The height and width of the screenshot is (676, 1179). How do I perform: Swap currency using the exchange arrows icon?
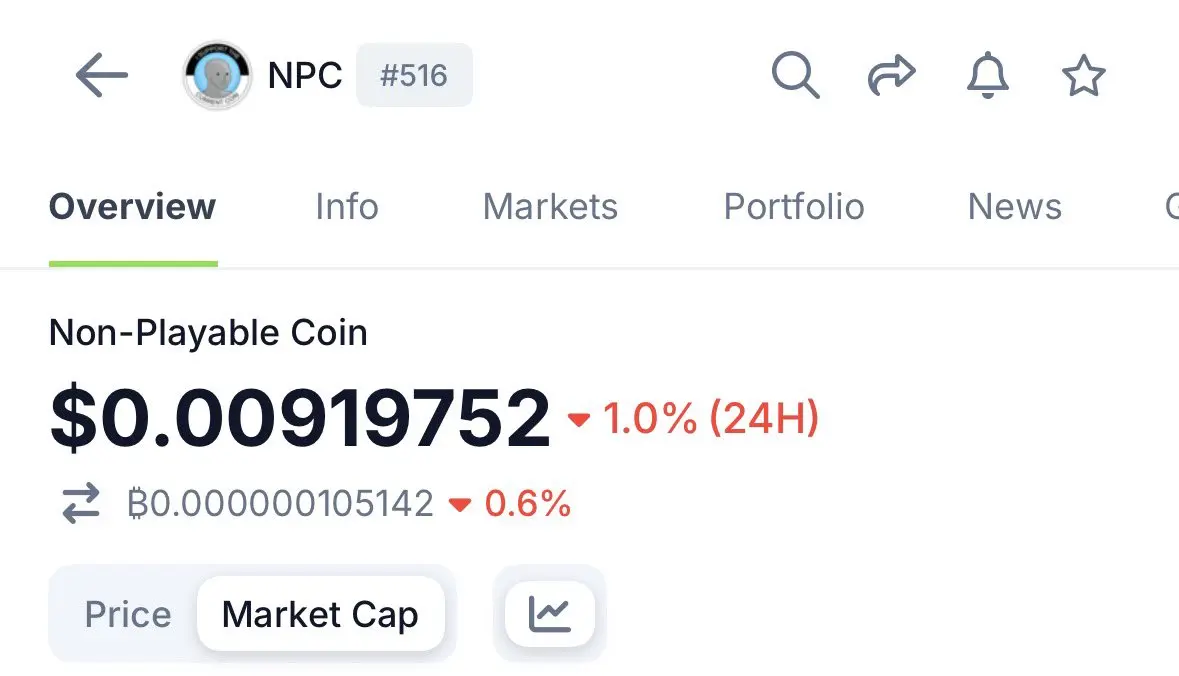pyautogui.click(x=81, y=503)
